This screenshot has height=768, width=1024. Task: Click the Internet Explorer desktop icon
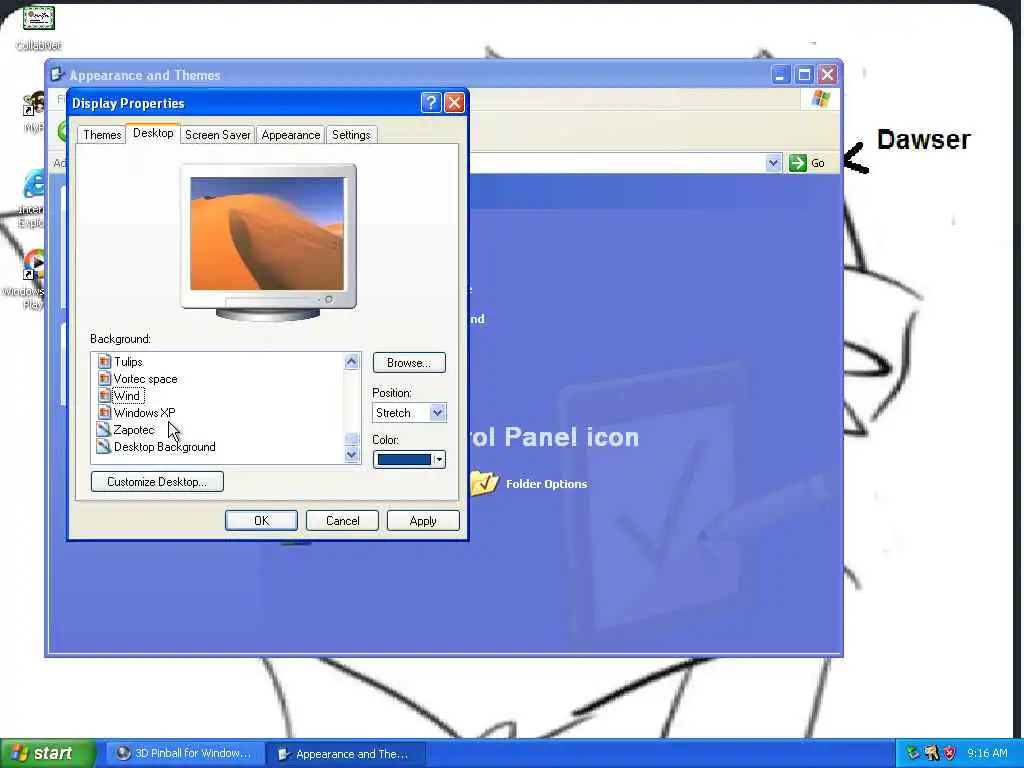34,184
